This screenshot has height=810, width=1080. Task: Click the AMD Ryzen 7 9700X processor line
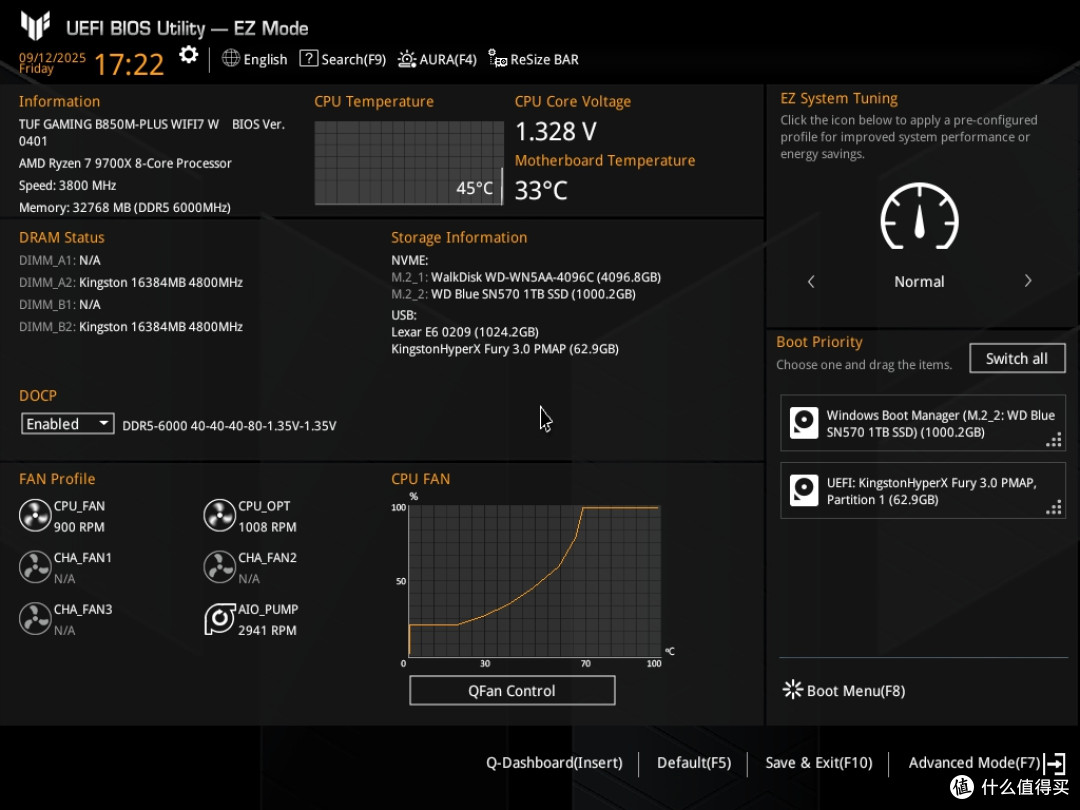[x=125, y=163]
